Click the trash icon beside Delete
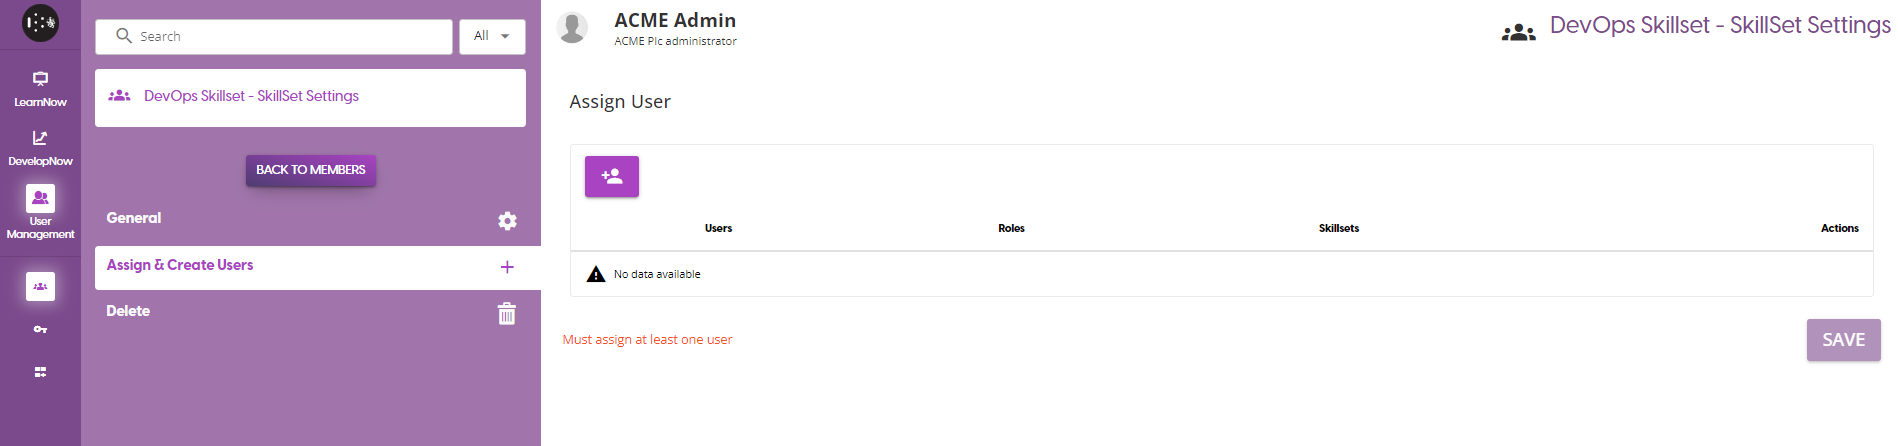1898x446 pixels. [x=507, y=314]
